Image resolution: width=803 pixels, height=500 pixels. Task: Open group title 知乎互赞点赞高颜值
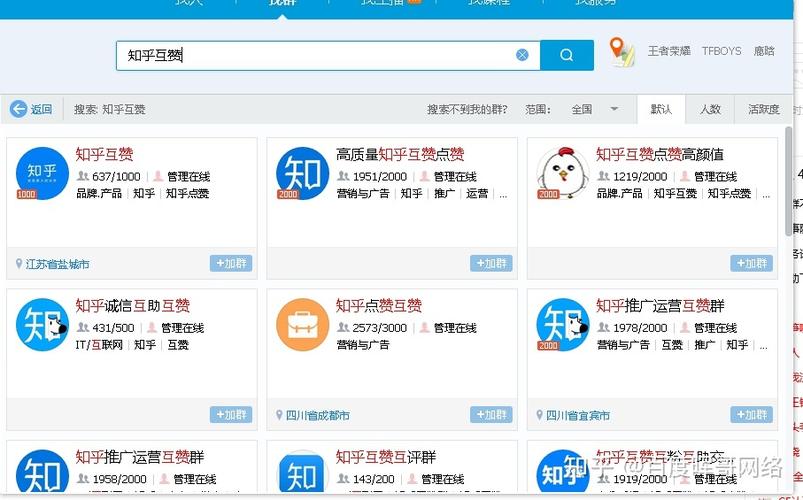660,154
